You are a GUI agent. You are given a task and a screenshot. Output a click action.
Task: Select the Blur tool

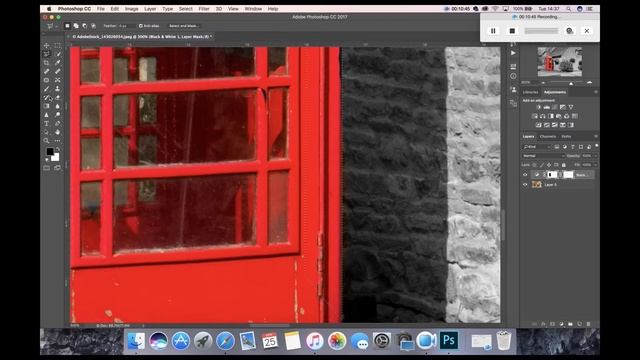pos(58,106)
